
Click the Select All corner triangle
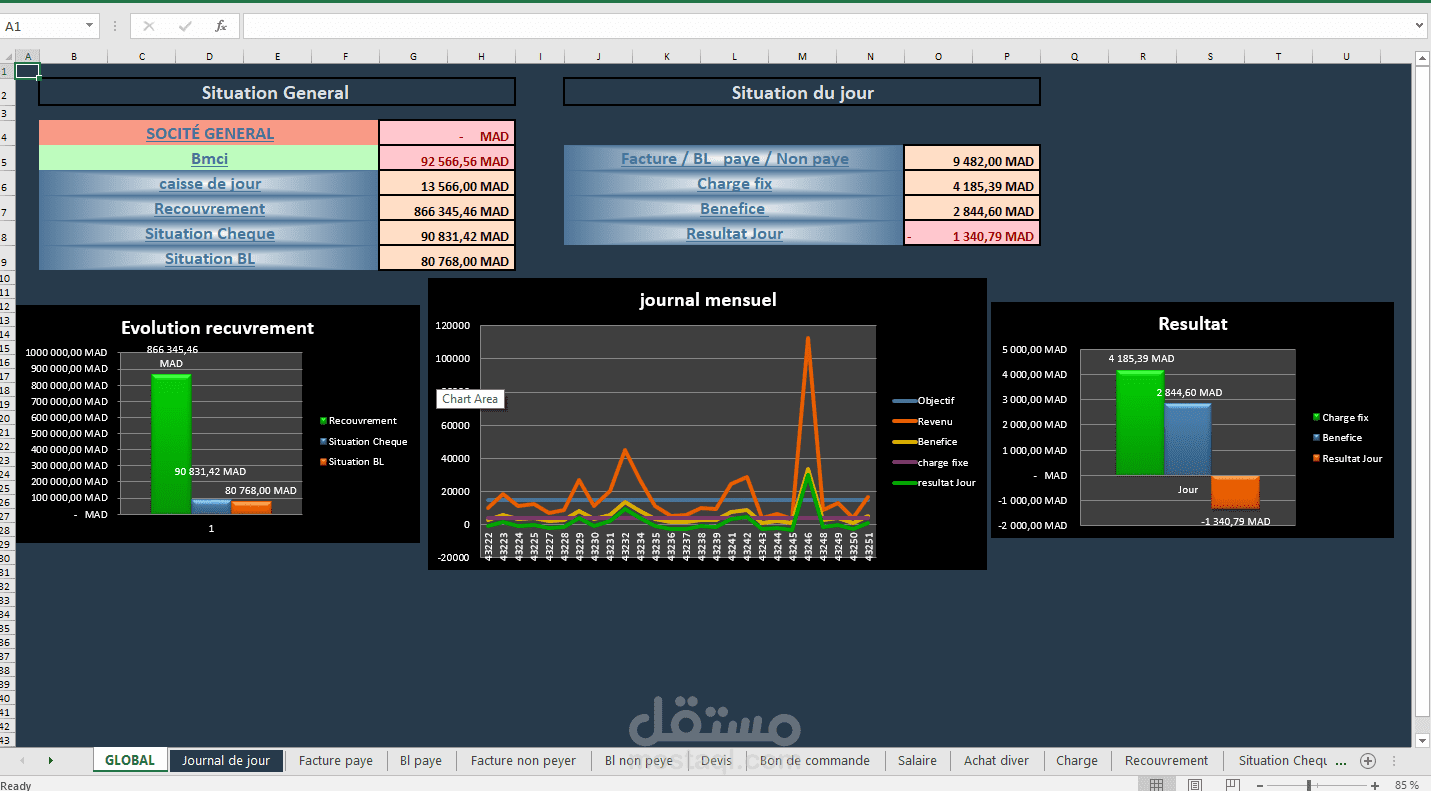[8, 56]
